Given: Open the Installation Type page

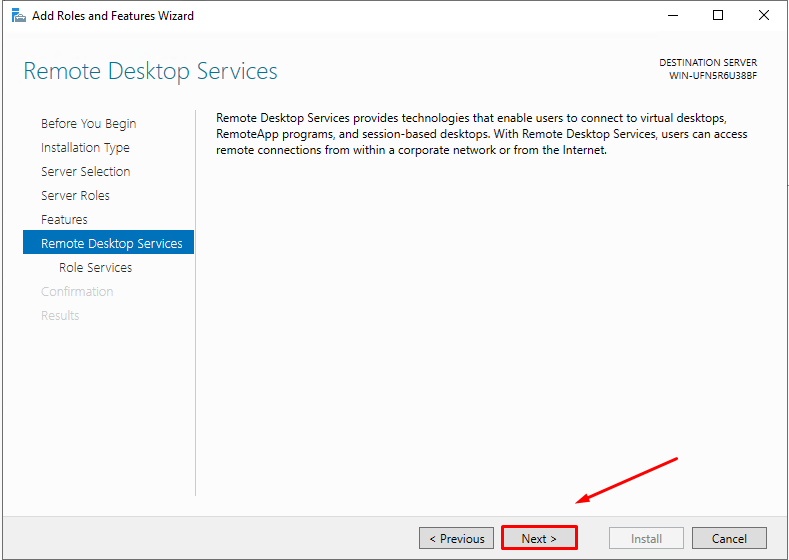Looking at the screenshot, I should click(85, 148).
